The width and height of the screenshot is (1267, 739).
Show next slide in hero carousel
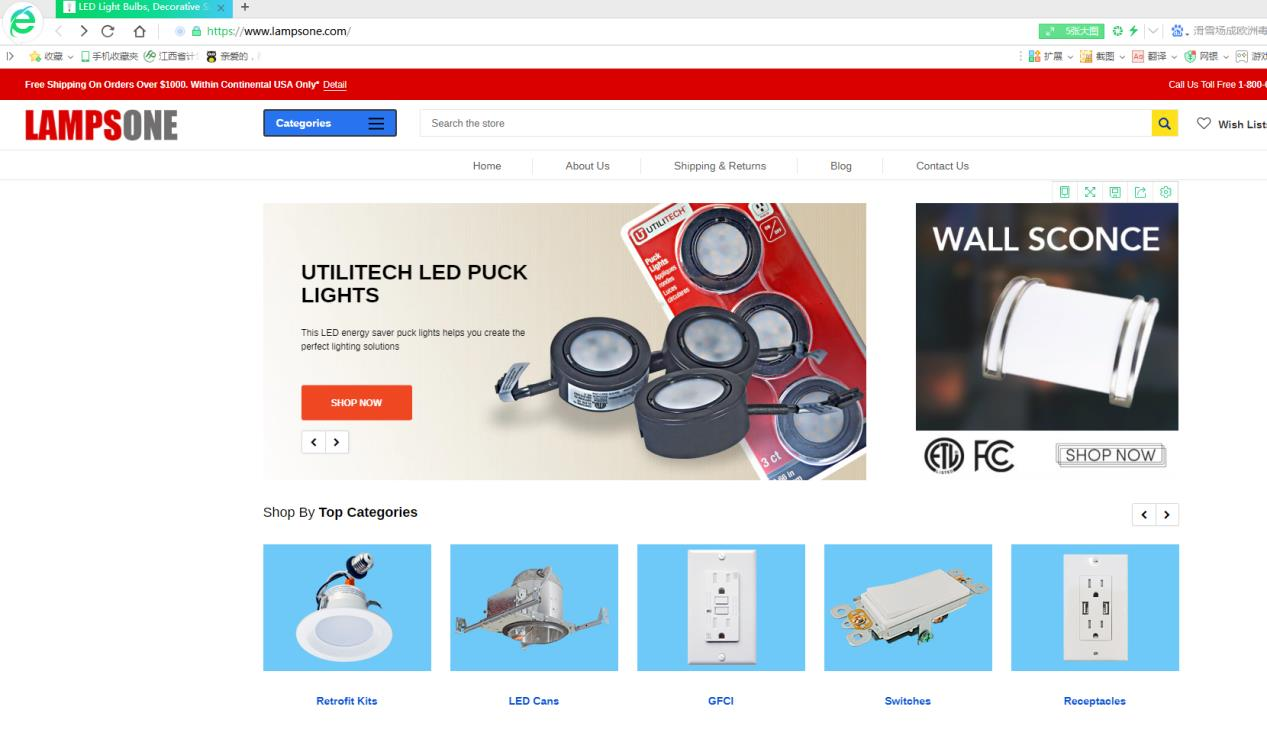coord(337,442)
